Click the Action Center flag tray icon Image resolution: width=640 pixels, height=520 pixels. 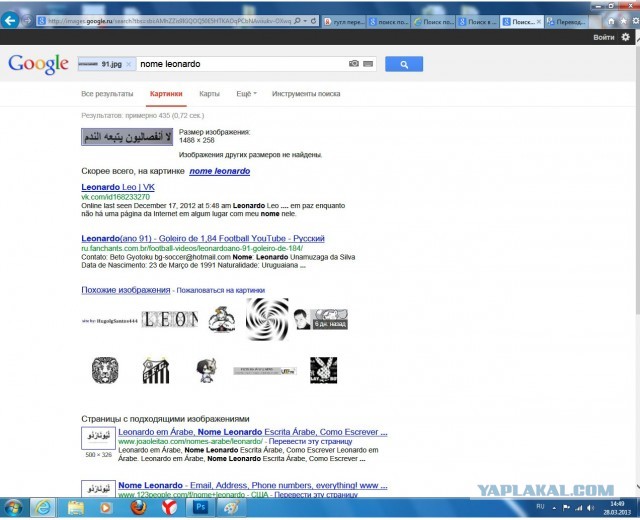click(567, 508)
